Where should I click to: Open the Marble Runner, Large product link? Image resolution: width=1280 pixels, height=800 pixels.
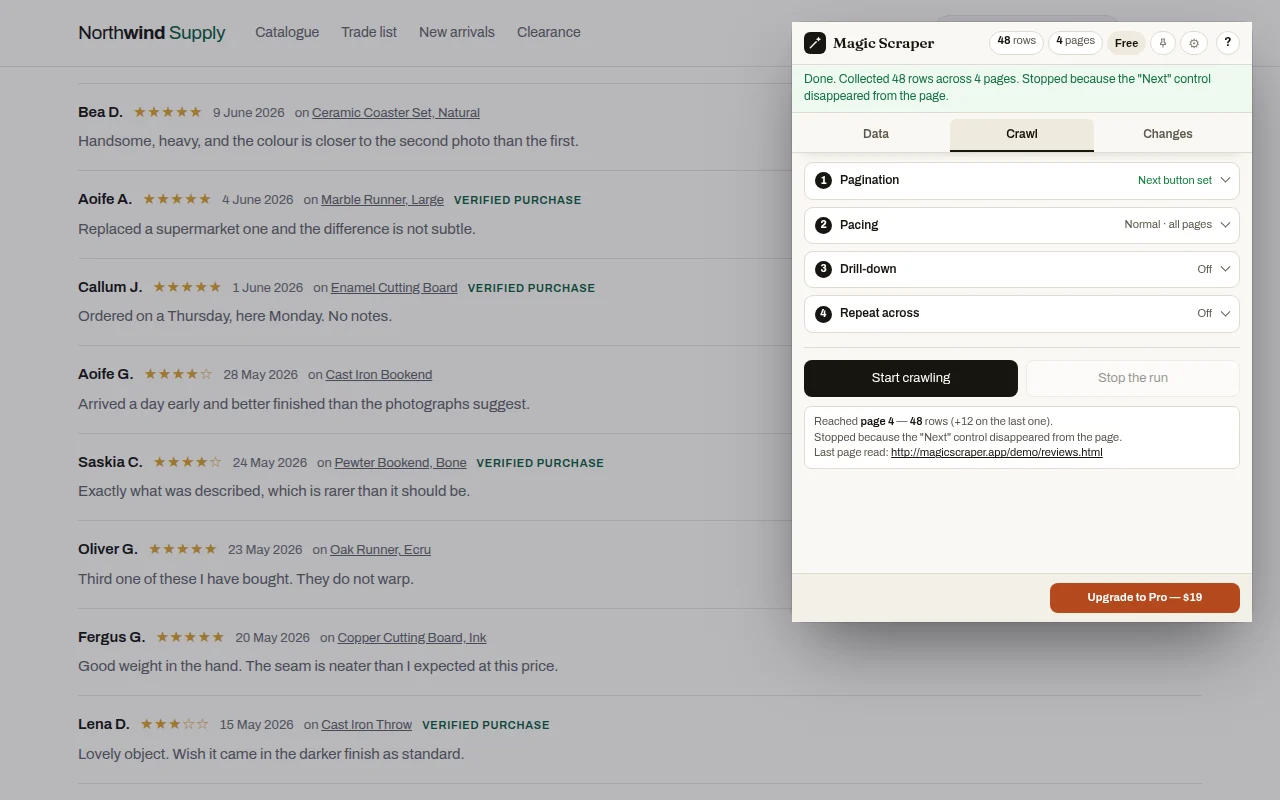[382, 200]
